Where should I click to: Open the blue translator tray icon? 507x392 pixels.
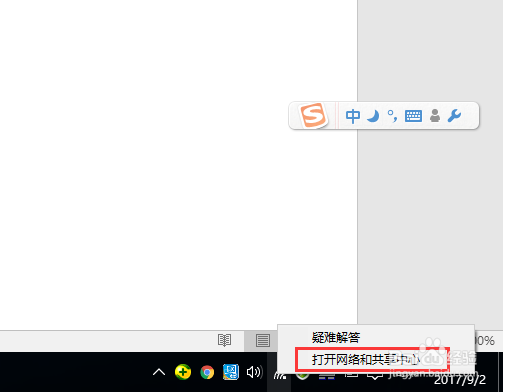tap(231, 372)
